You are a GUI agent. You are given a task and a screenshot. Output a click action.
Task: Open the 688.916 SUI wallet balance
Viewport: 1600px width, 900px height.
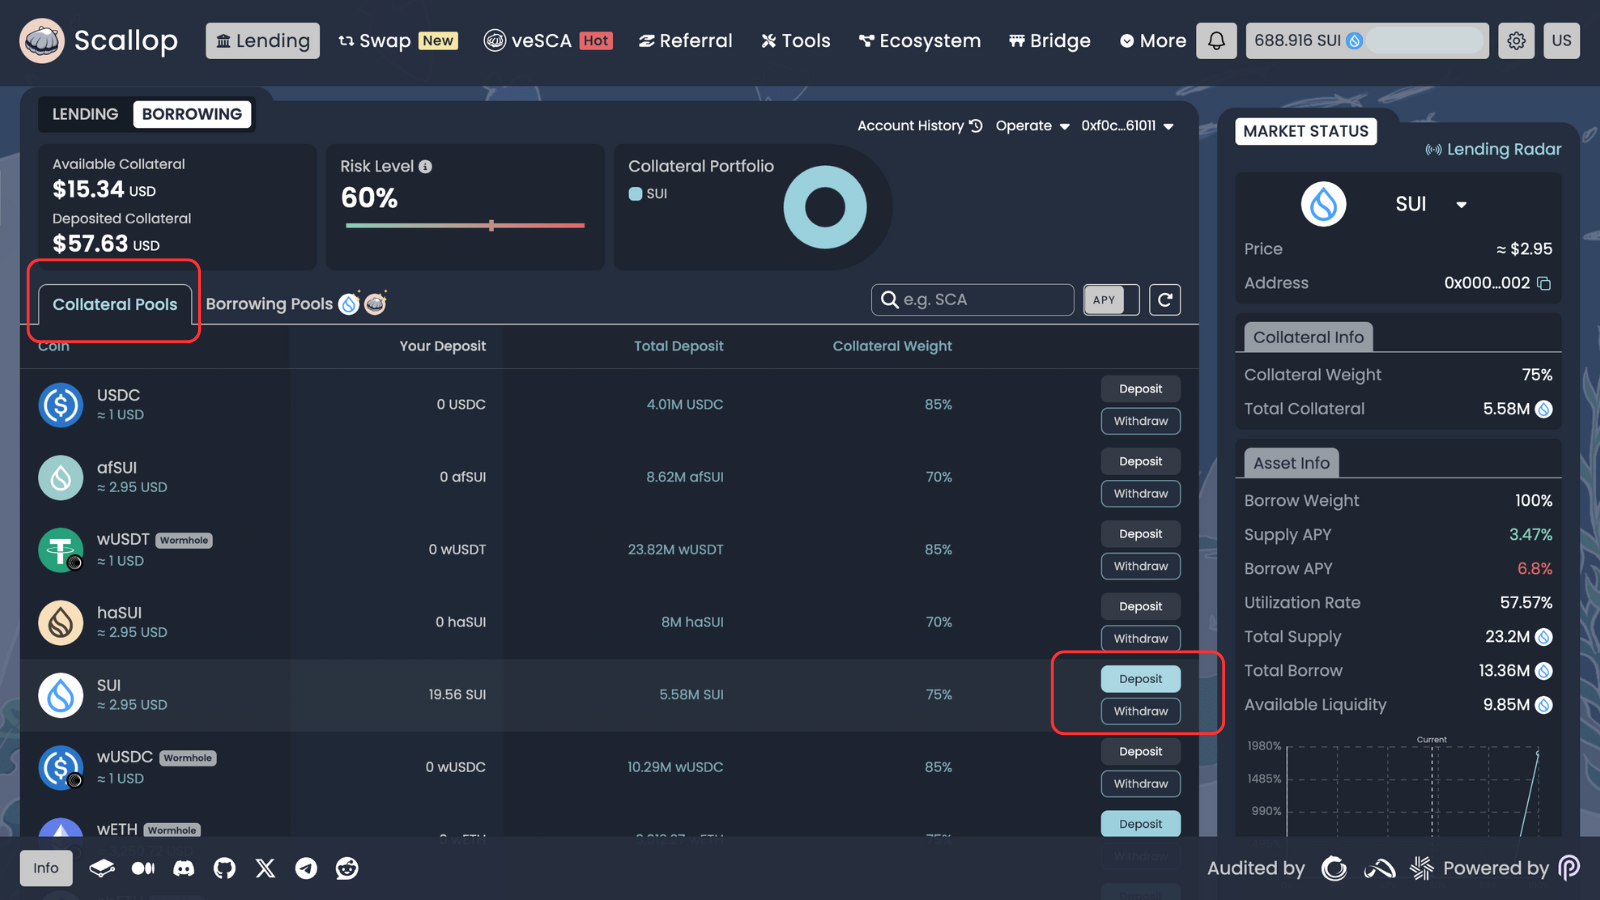click(x=1367, y=41)
